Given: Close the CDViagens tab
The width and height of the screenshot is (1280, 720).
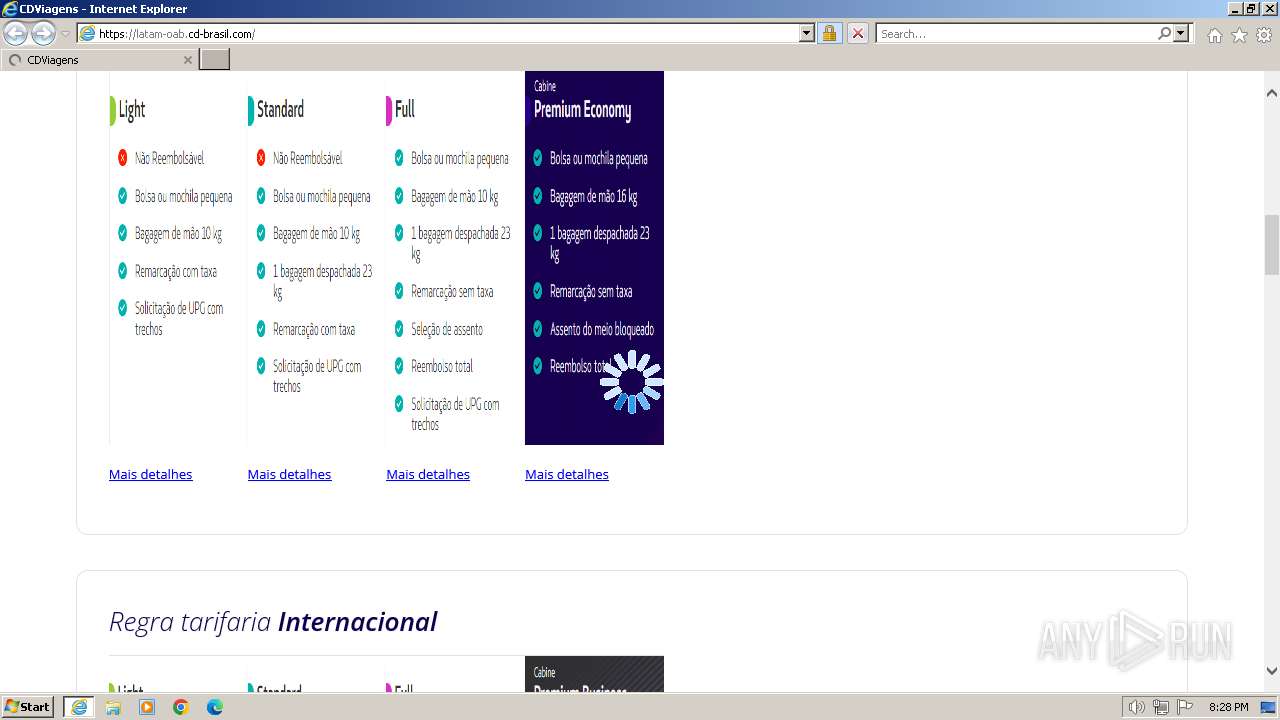Looking at the screenshot, I should coord(187,60).
